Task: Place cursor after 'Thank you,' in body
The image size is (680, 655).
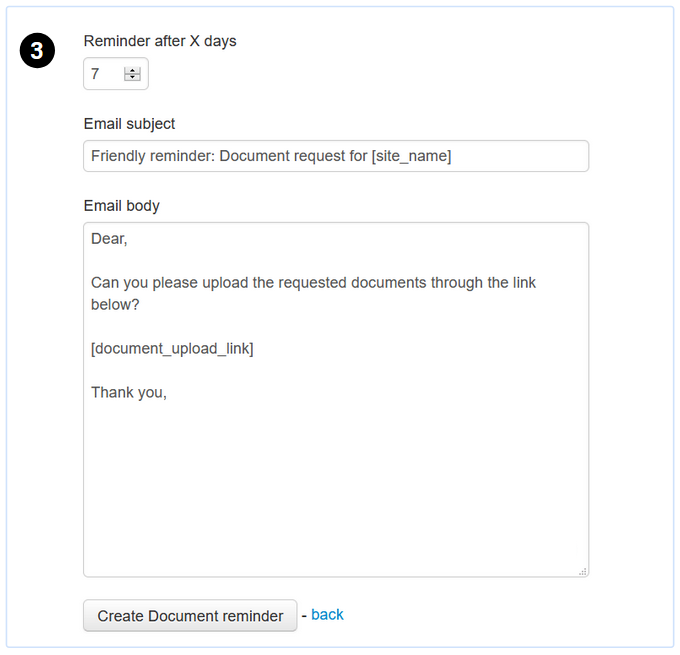Action: coord(168,393)
